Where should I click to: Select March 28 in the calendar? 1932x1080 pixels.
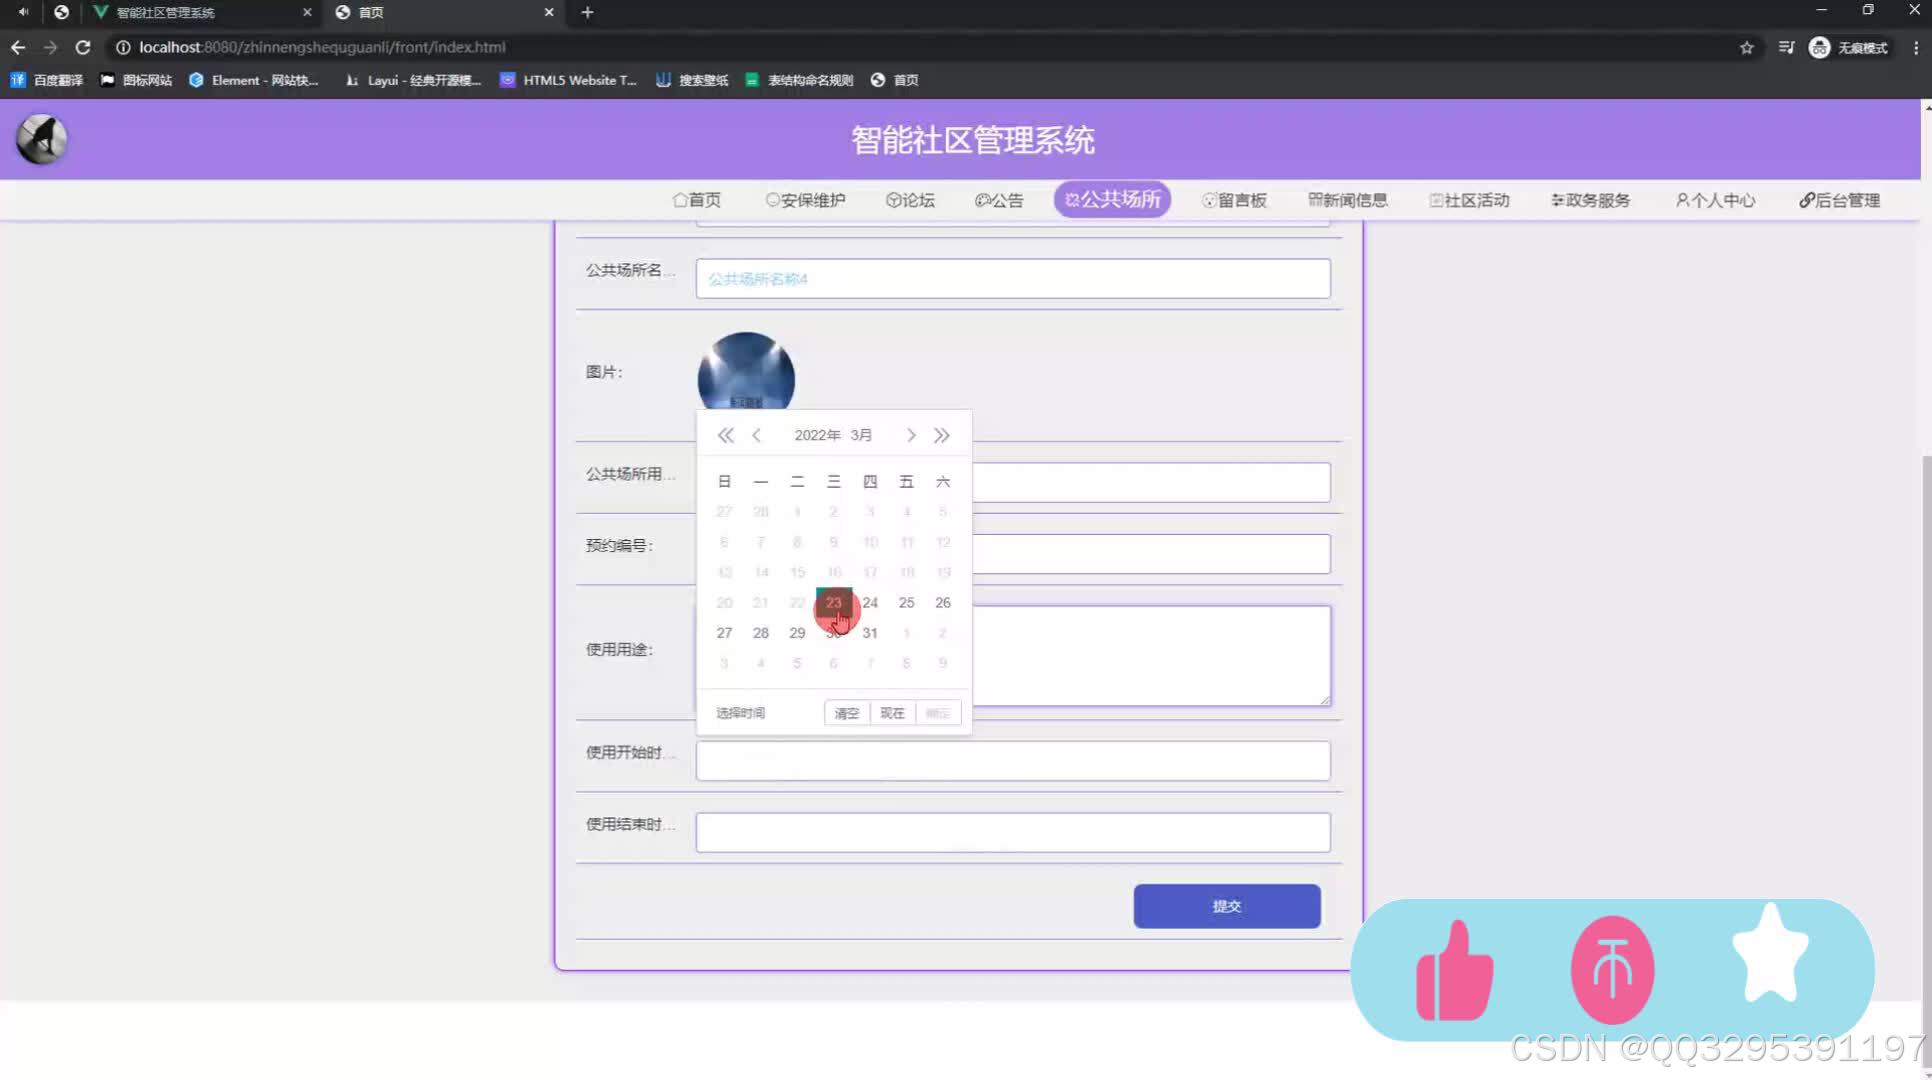[761, 633]
